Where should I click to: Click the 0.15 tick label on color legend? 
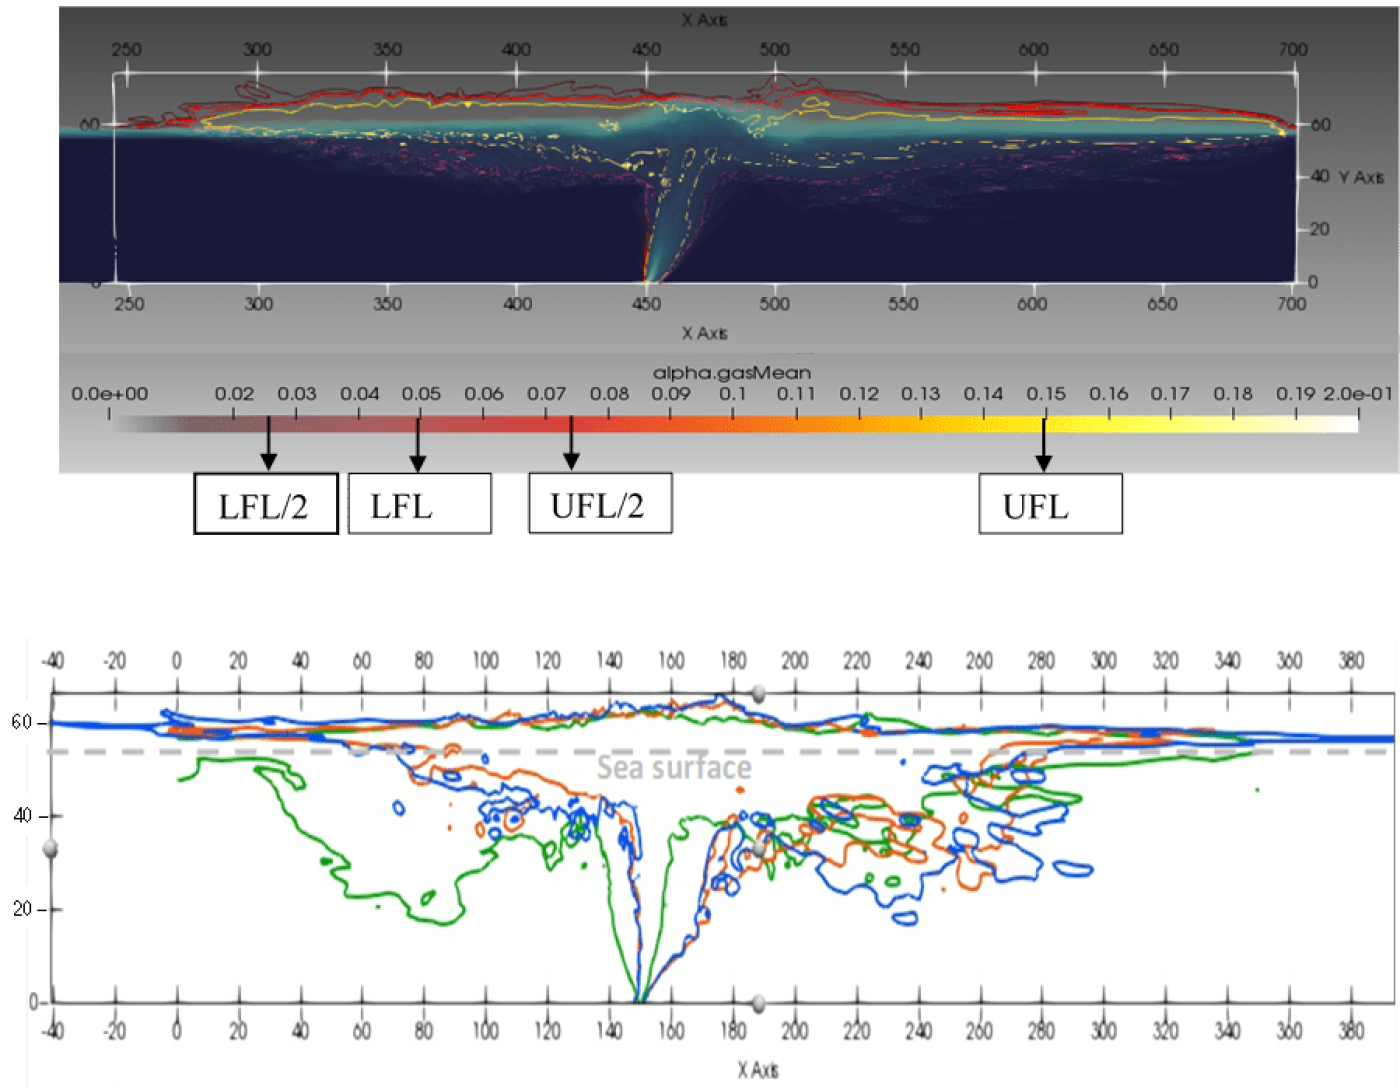(1046, 394)
